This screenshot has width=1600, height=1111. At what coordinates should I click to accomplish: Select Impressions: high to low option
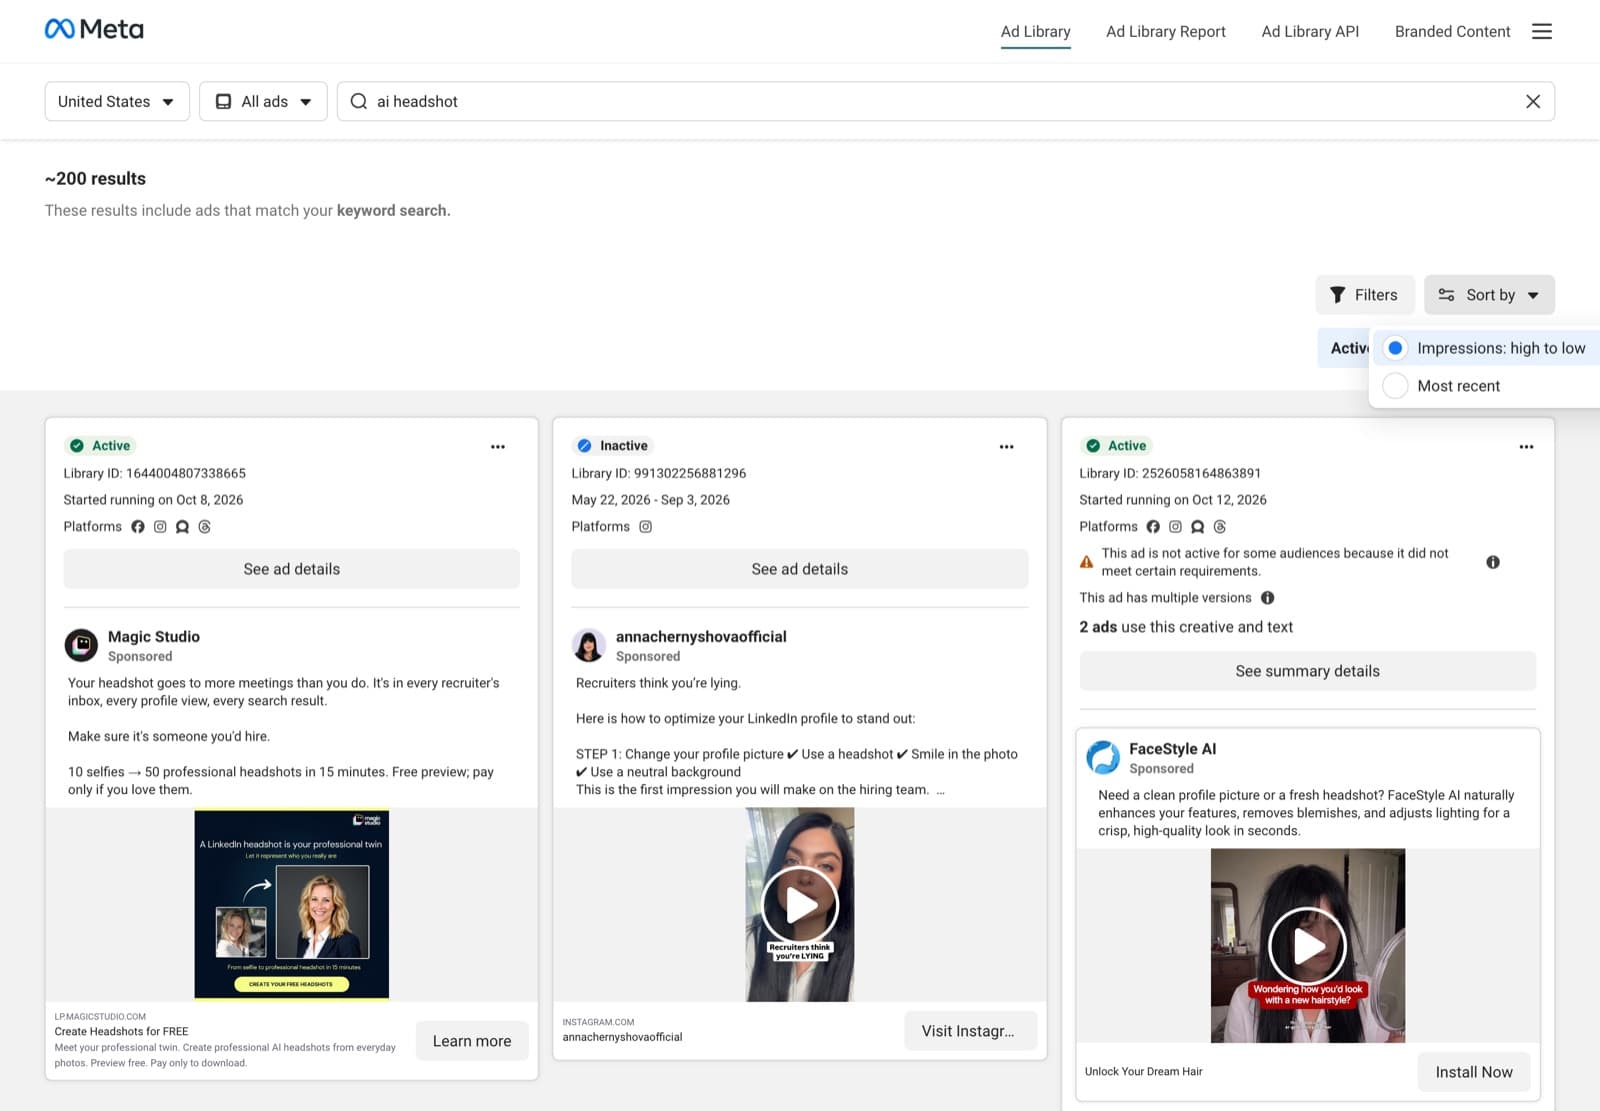point(1487,348)
